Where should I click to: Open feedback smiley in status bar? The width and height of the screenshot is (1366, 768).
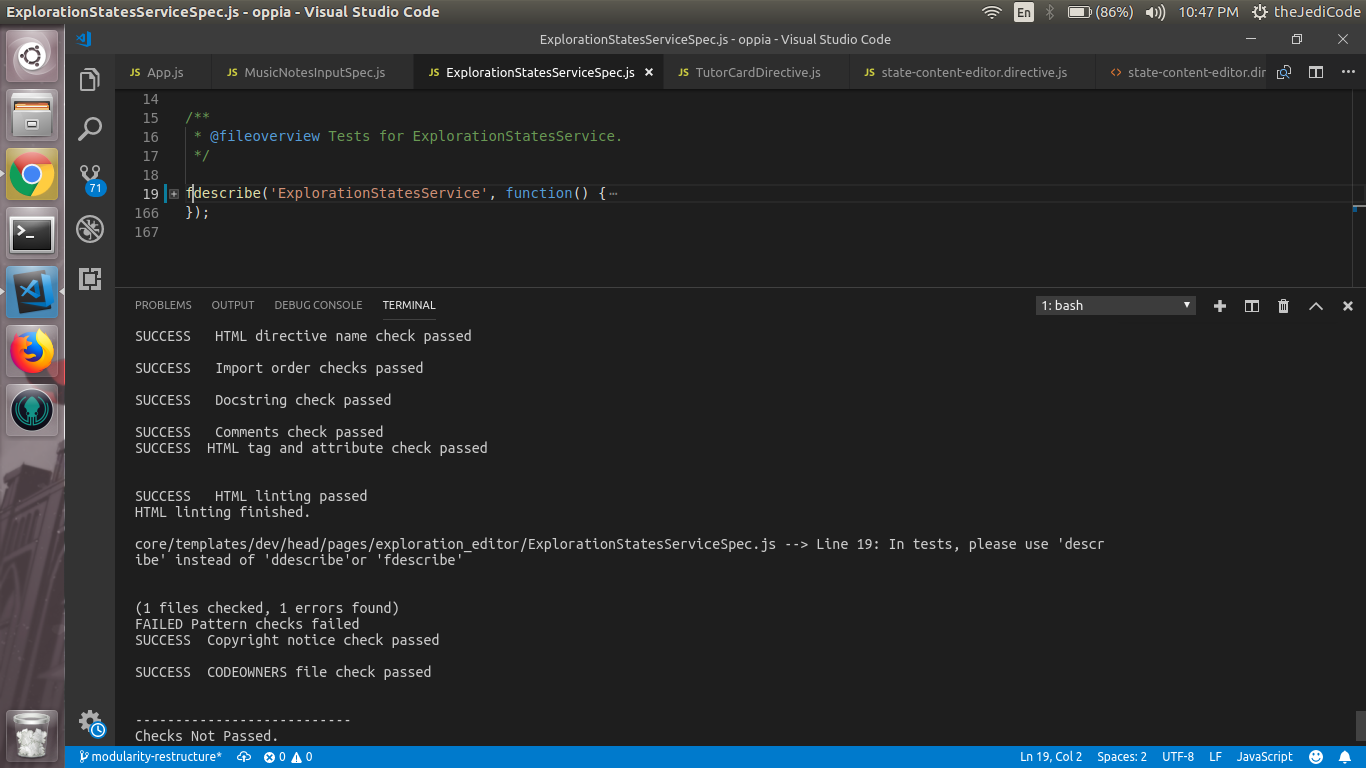pyautogui.click(x=1316, y=757)
